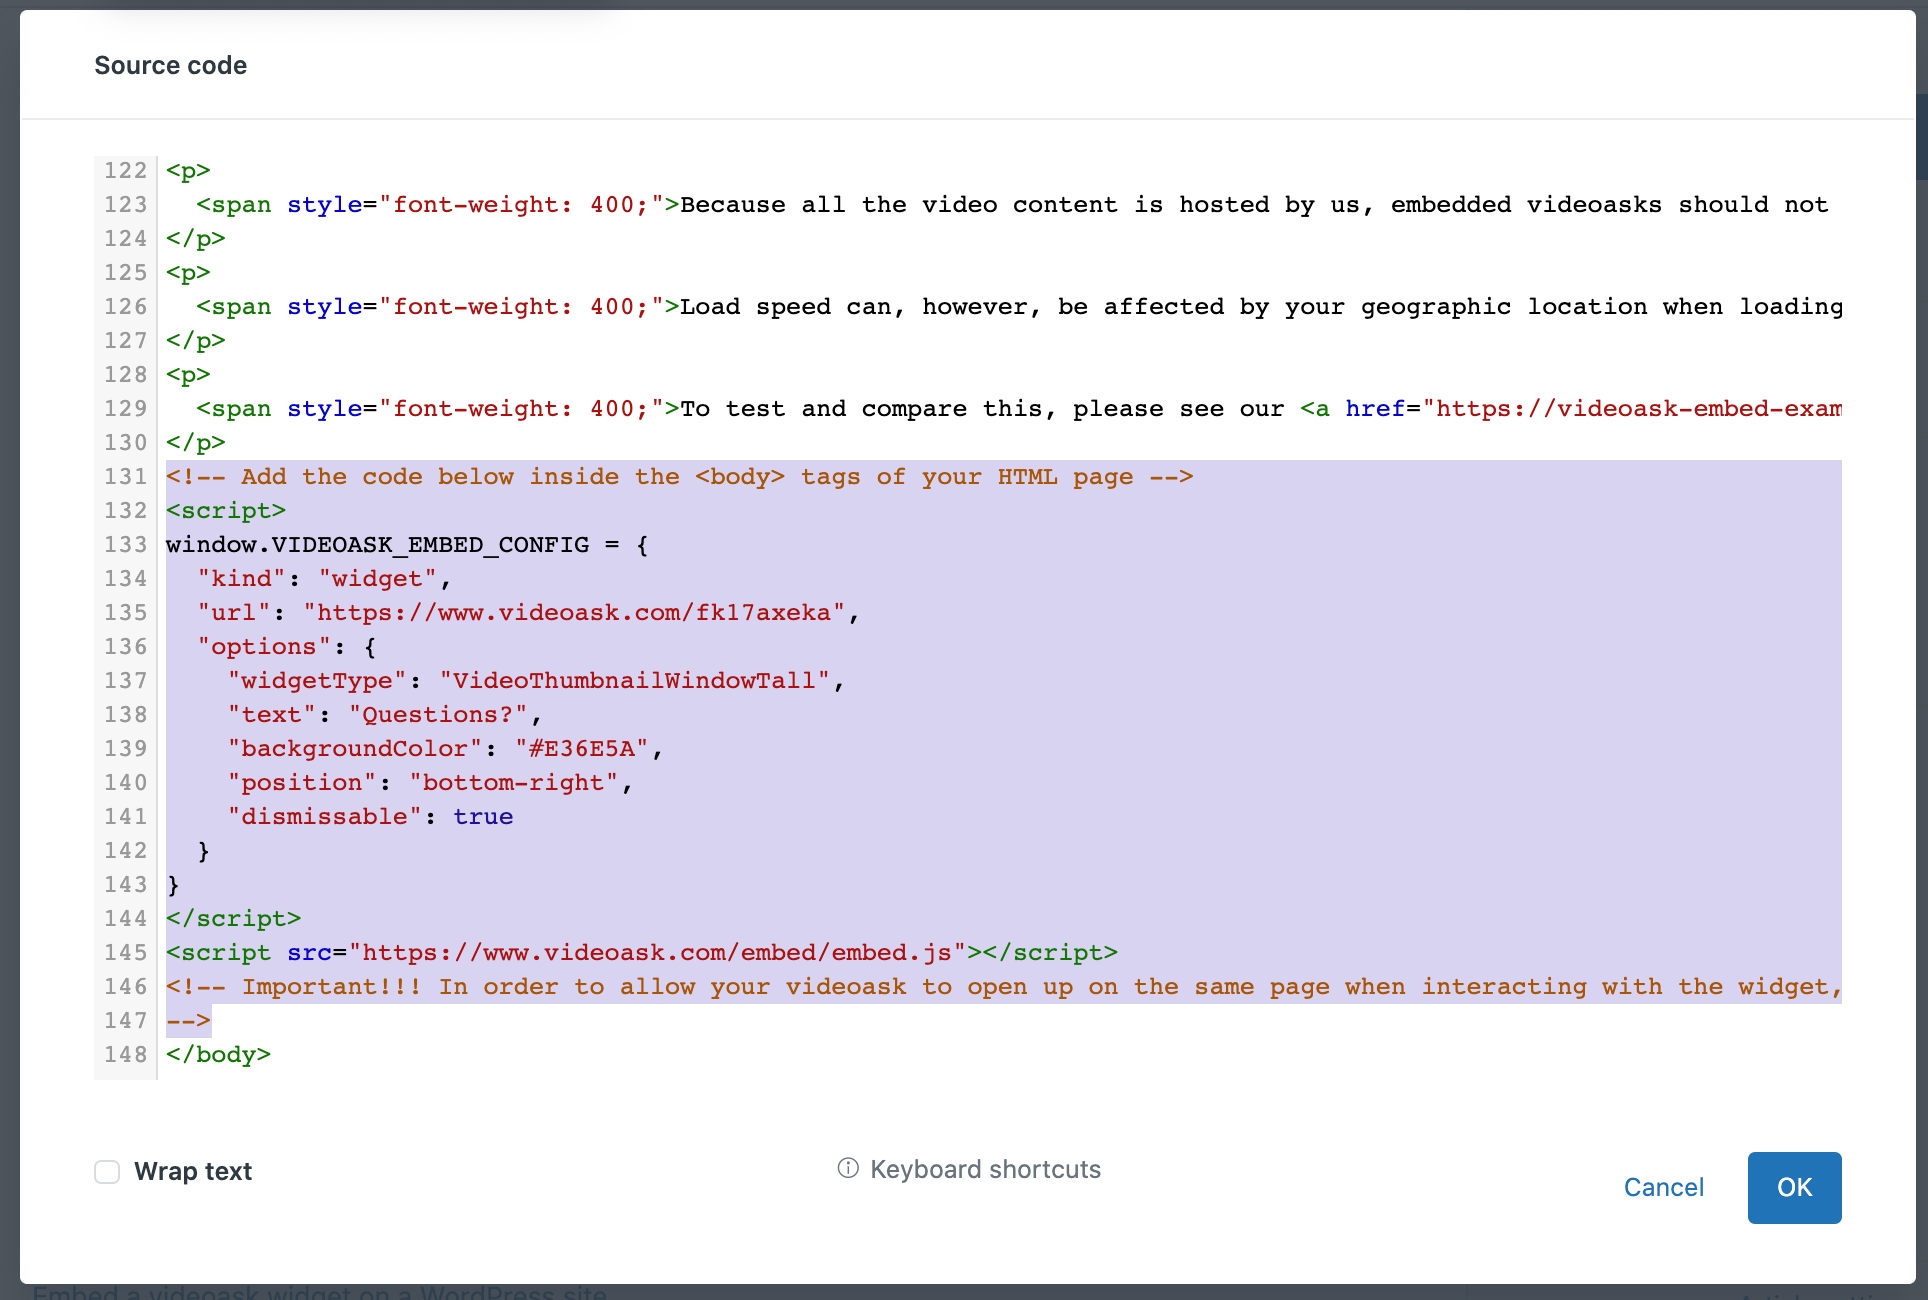Viewport: 1928px width, 1300px height.
Task: Click the Wrap text label
Action: click(x=193, y=1171)
